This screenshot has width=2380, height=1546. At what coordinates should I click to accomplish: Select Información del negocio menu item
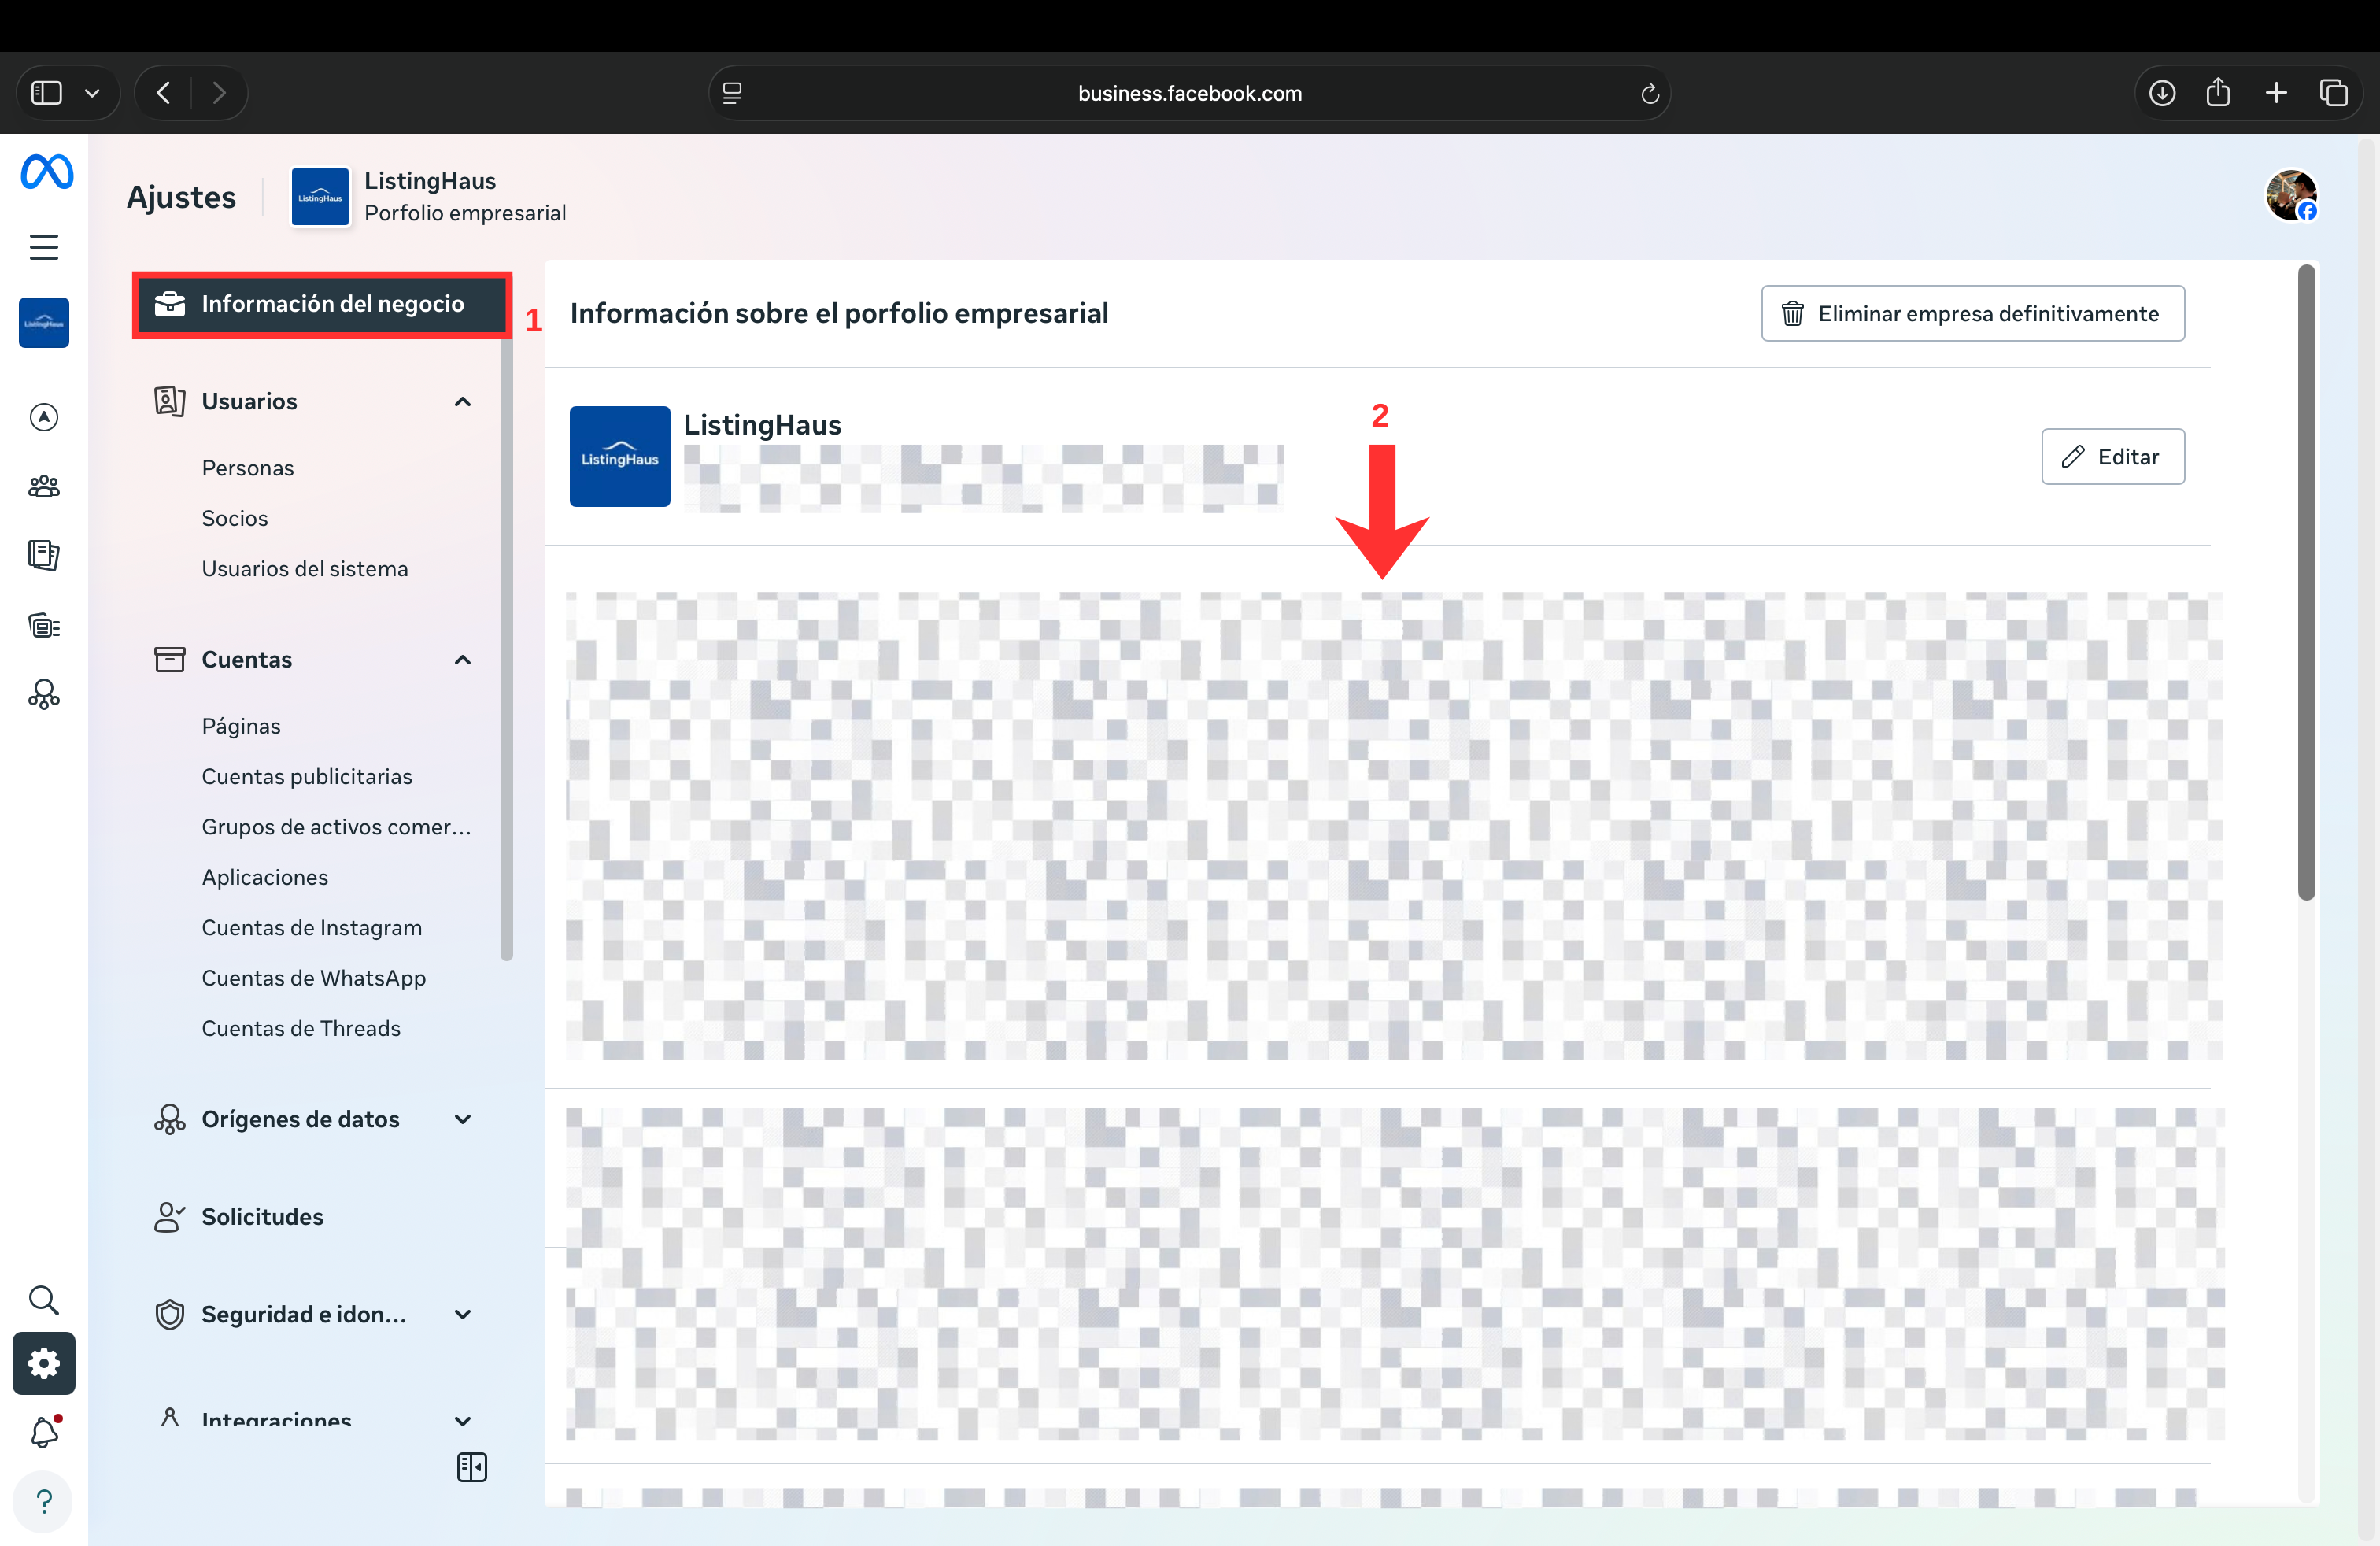tap(321, 304)
